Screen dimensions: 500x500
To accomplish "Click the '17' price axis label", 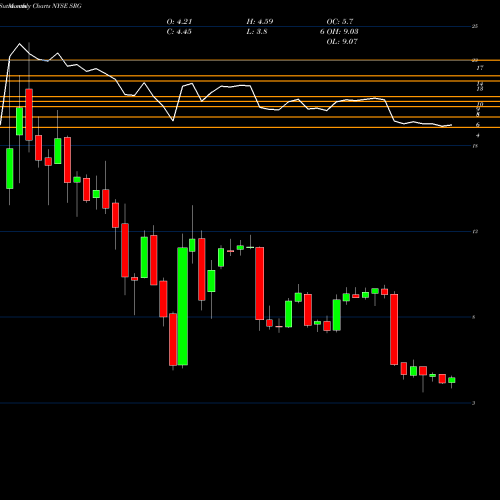I will (480, 68).
